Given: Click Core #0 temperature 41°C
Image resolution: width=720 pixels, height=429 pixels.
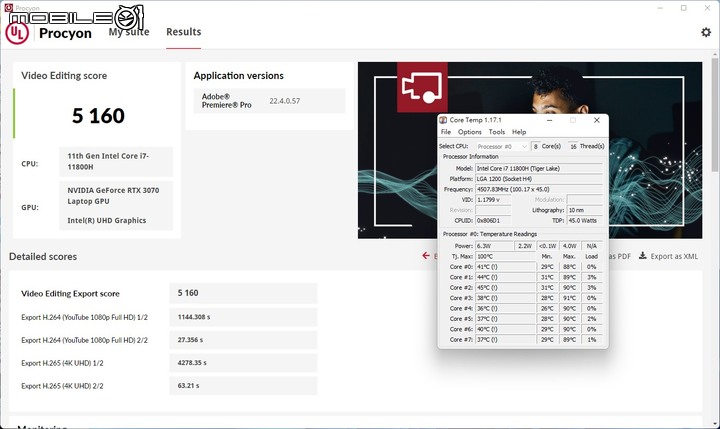Looking at the screenshot, I should tap(505, 267).
